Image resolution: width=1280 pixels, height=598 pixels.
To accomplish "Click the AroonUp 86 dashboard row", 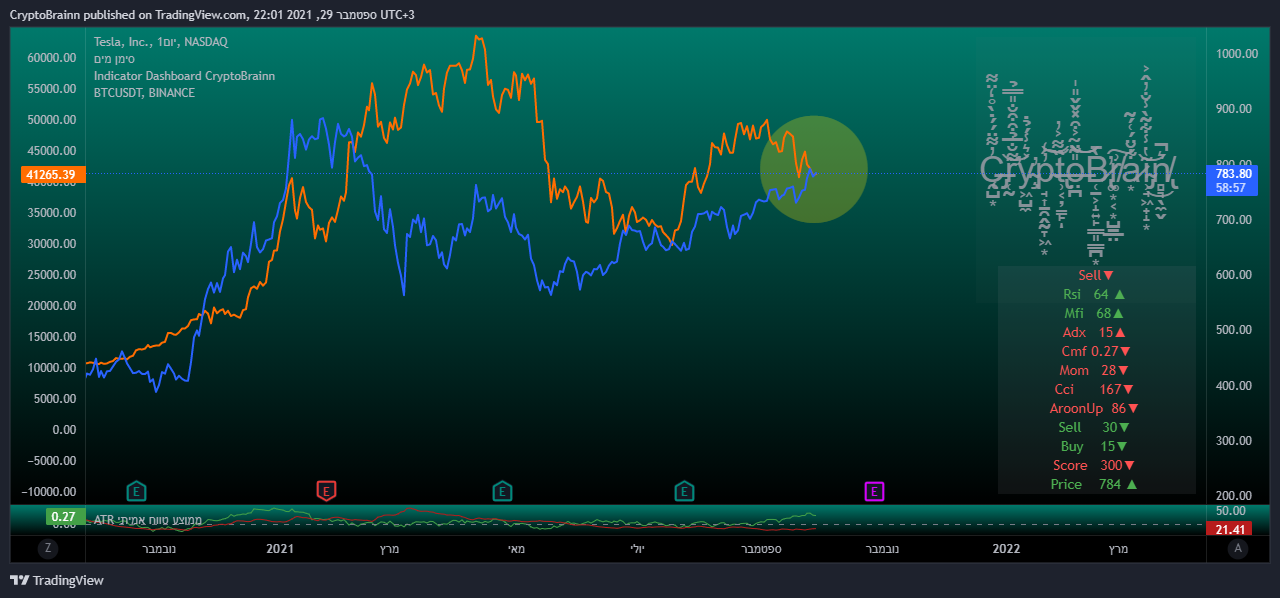I will 1095,408.
